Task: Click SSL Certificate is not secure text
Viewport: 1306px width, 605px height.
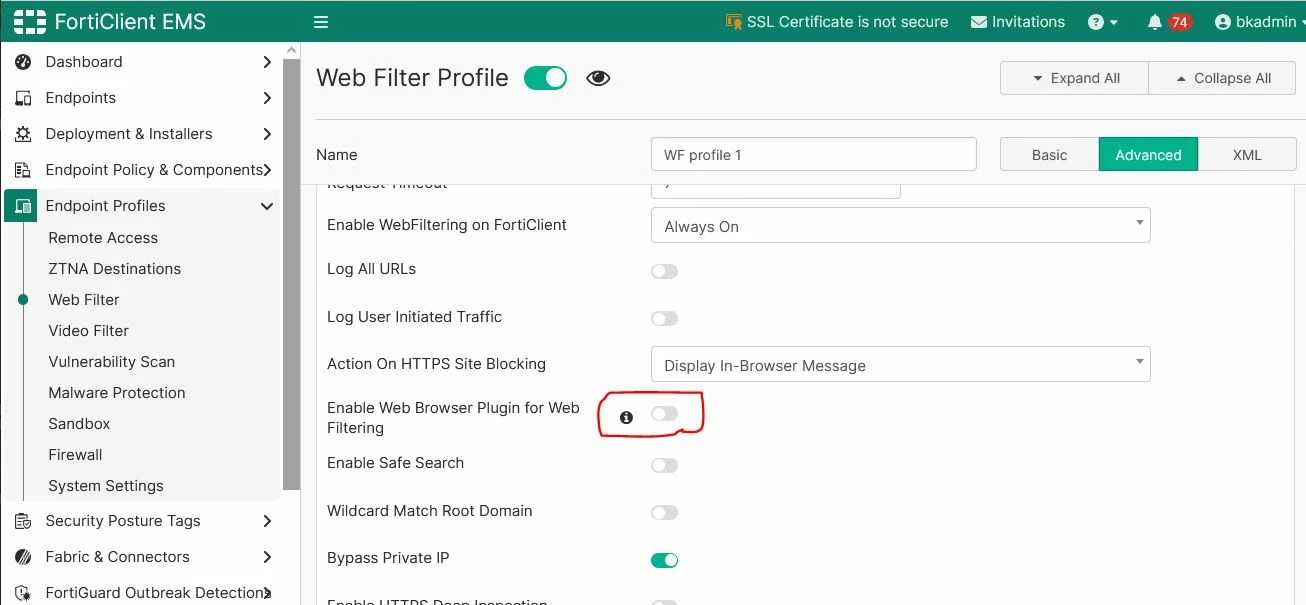Action: click(847, 22)
